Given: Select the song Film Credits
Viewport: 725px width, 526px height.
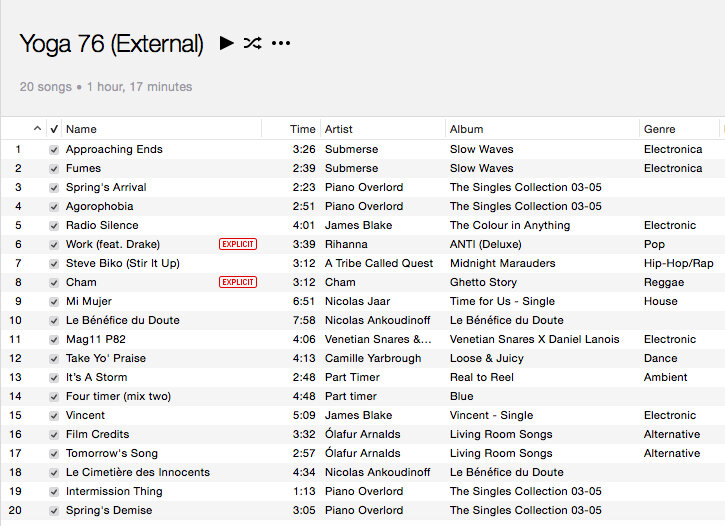Looking at the screenshot, I should (98, 434).
